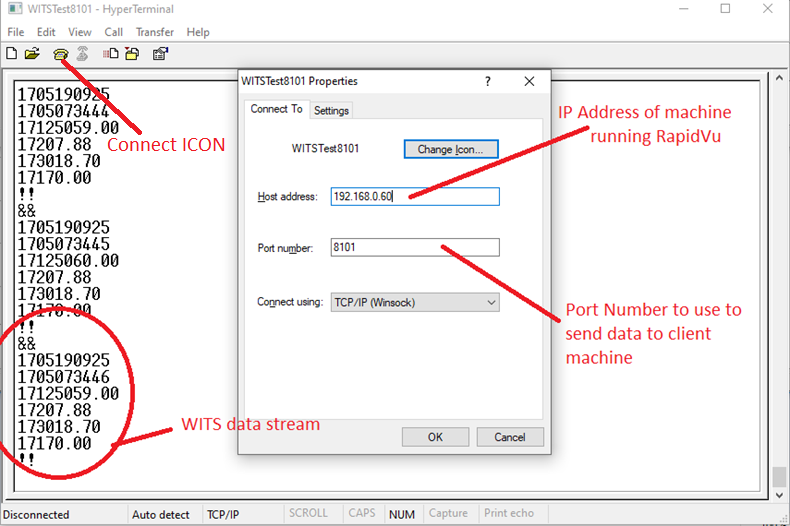Click the WITSTest8101 connection name label
Image resolution: width=790 pixels, height=526 pixels.
click(325, 149)
